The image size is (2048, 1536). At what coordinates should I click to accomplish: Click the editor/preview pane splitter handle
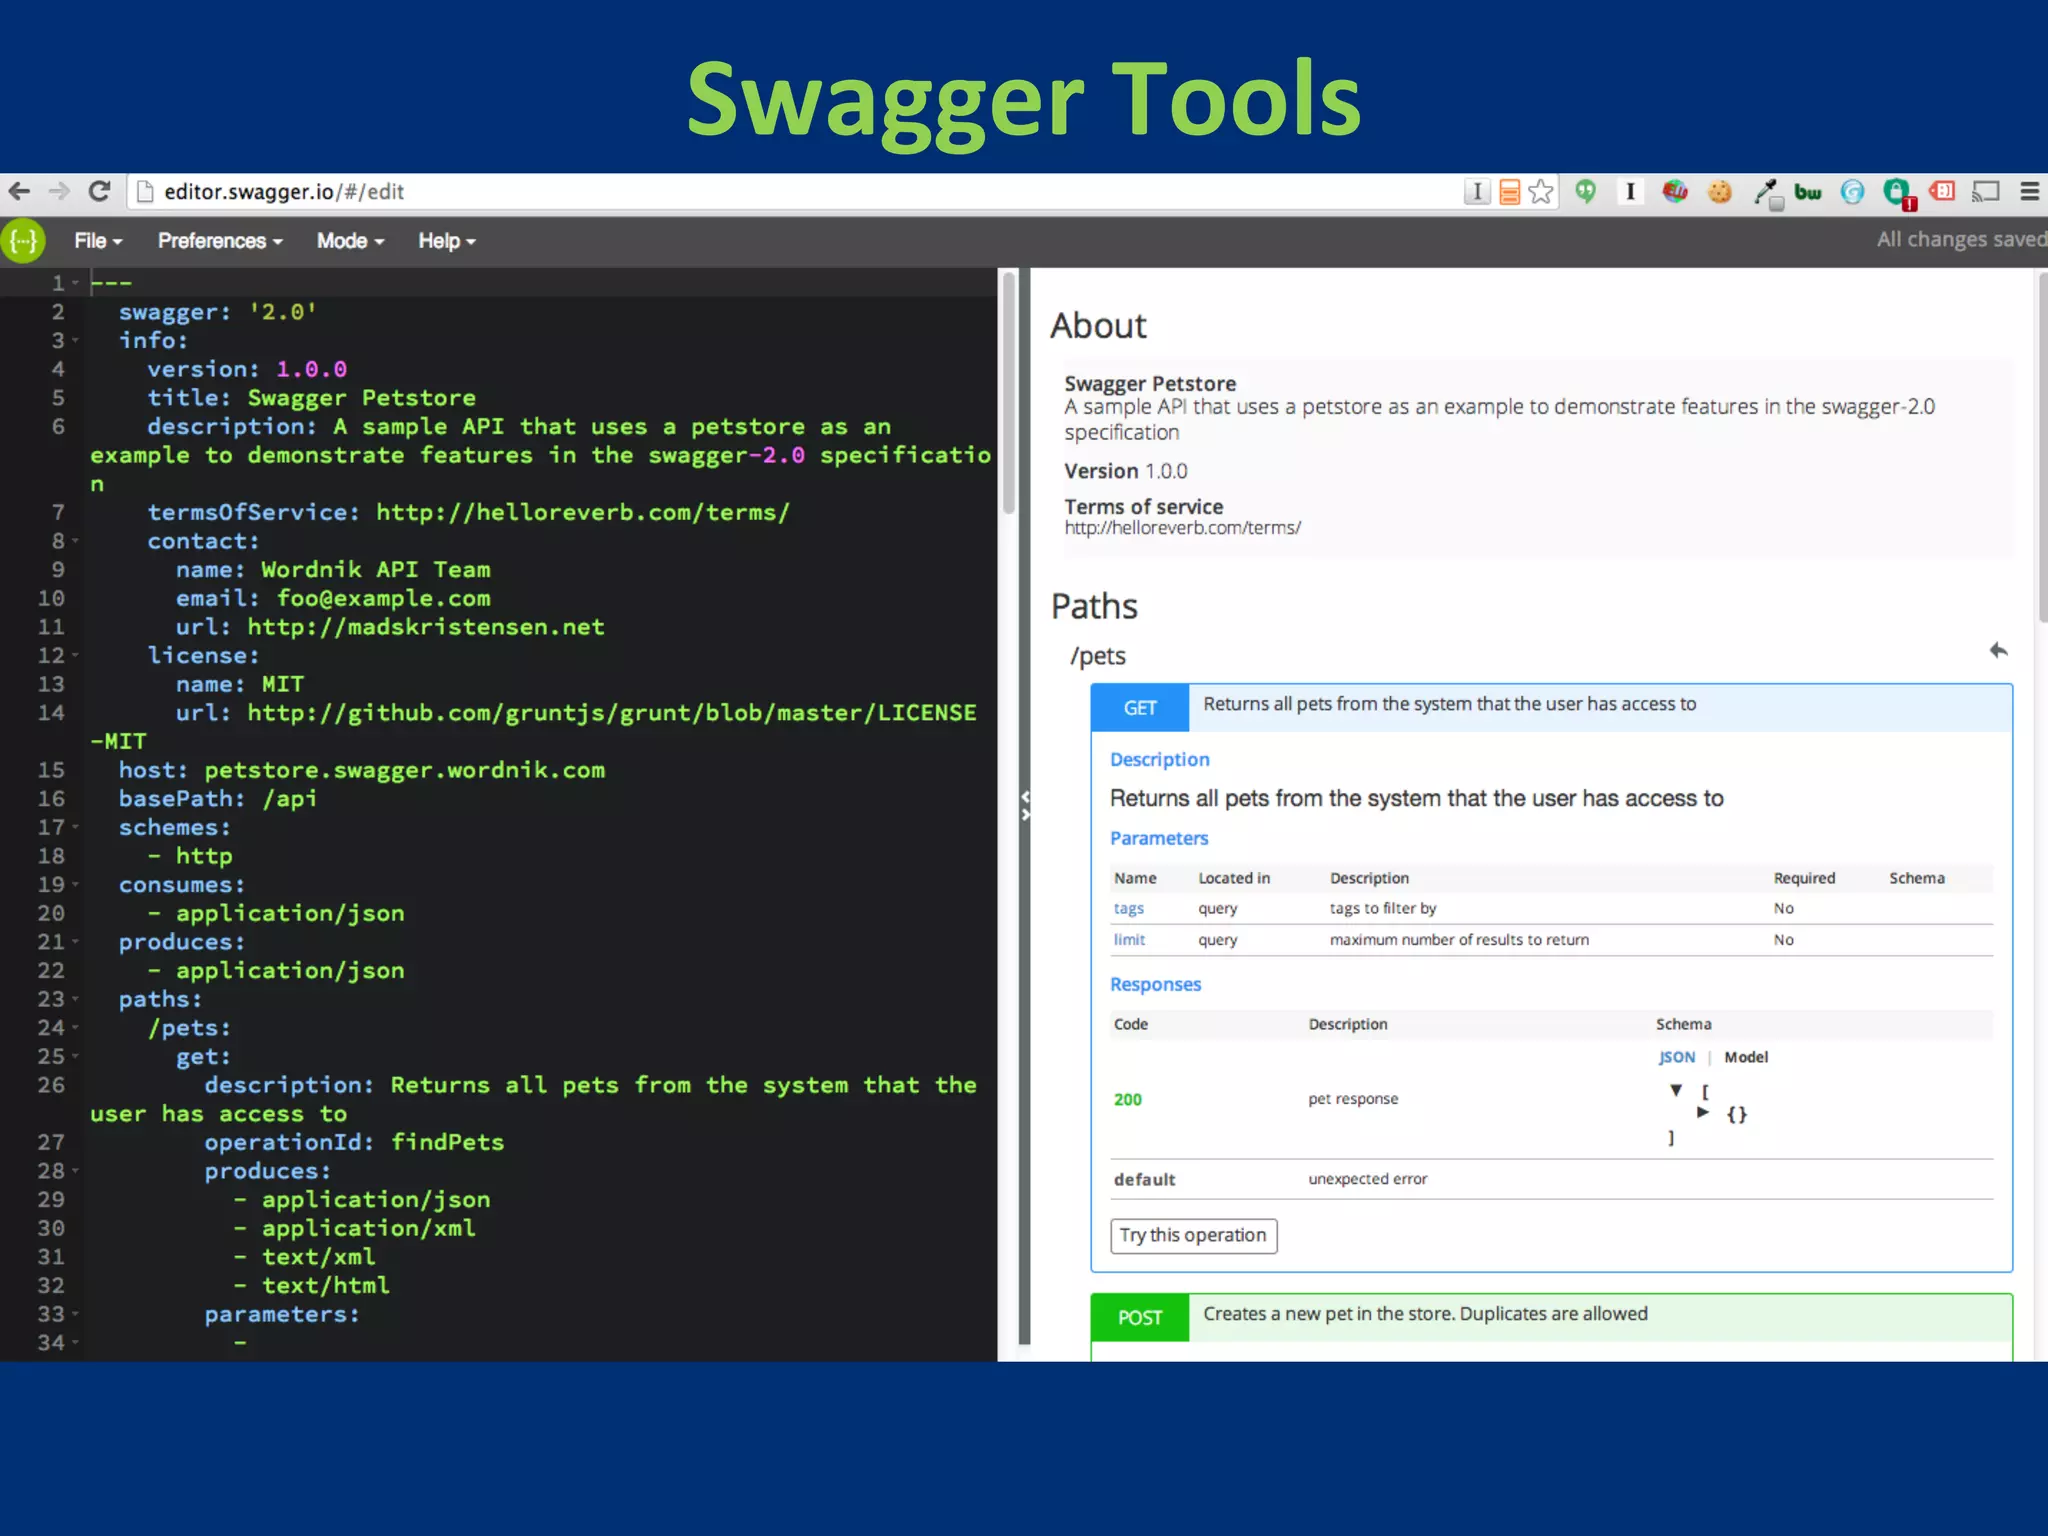tap(1025, 806)
